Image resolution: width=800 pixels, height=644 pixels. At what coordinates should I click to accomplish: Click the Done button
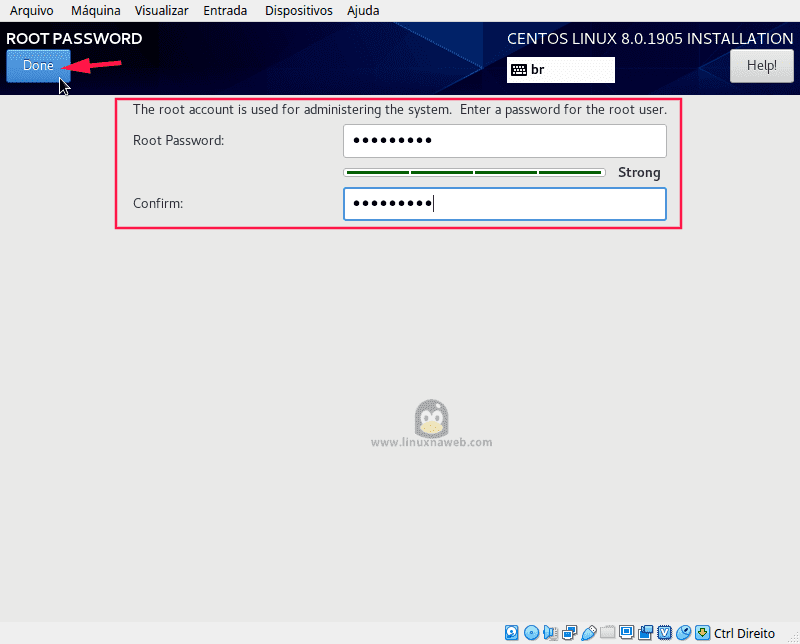38,66
